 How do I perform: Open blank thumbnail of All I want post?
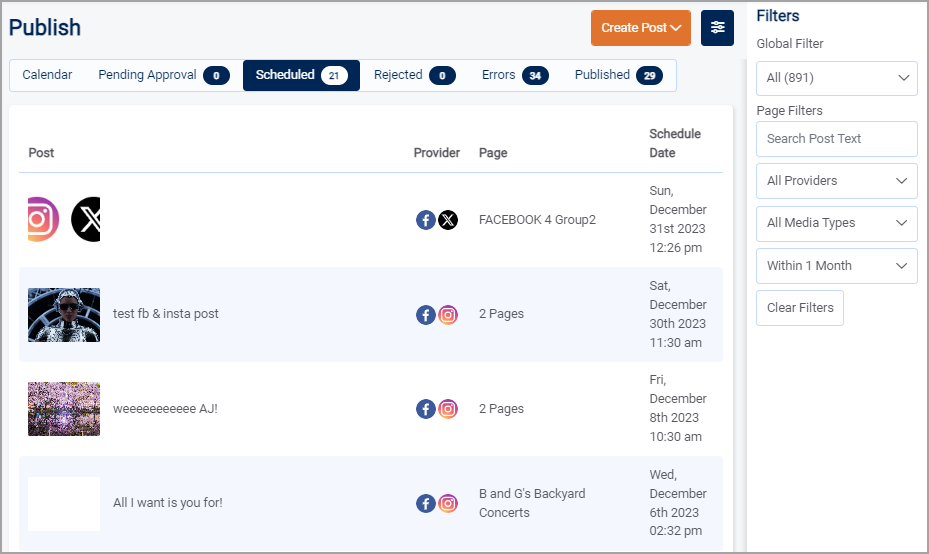pyautogui.click(x=64, y=504)
